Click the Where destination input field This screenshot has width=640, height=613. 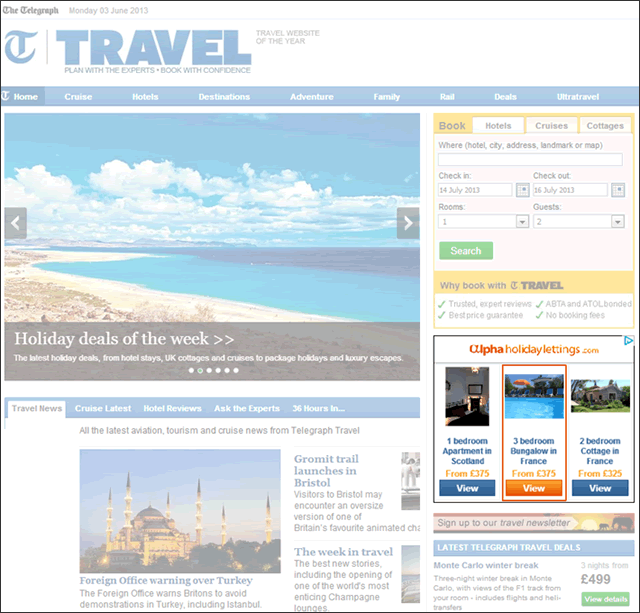point(530,160)
